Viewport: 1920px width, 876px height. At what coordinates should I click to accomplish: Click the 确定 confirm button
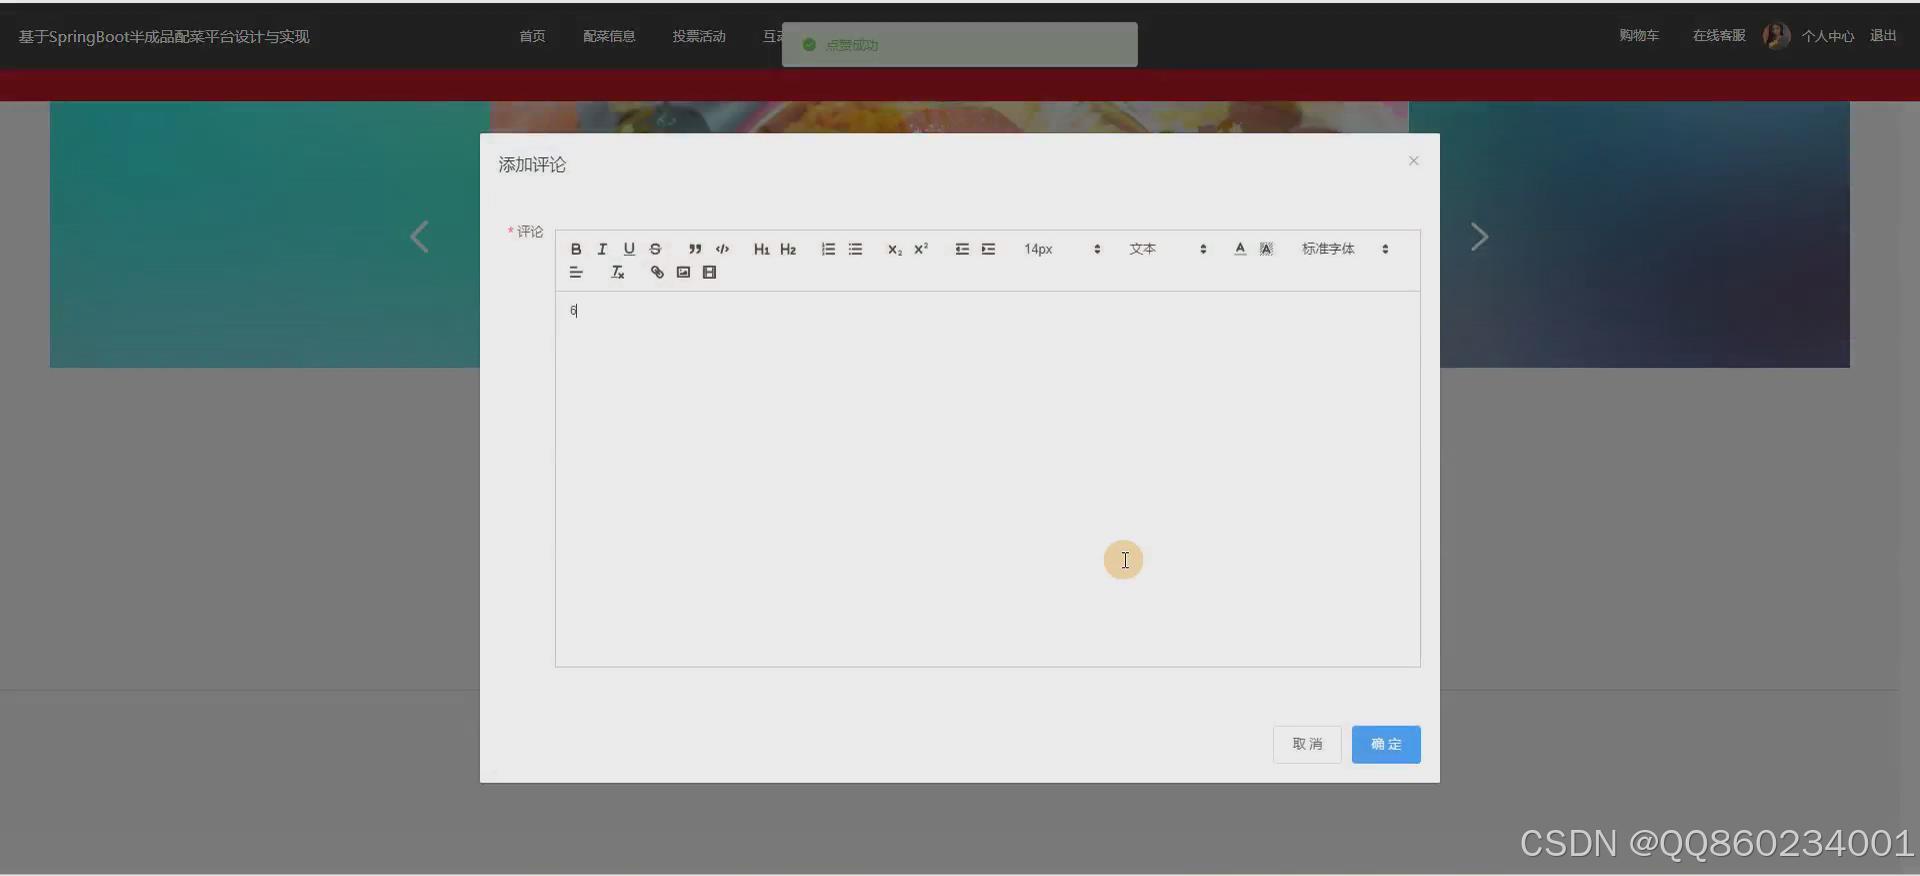1386,744
